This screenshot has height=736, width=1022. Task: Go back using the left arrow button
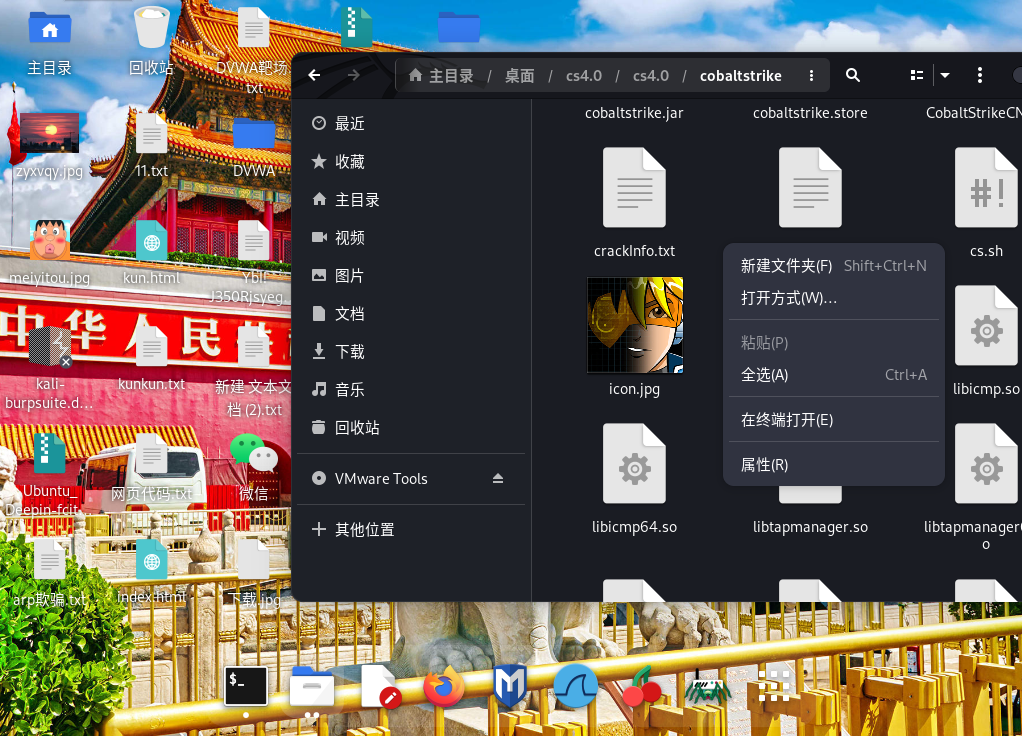pos(314,76)
